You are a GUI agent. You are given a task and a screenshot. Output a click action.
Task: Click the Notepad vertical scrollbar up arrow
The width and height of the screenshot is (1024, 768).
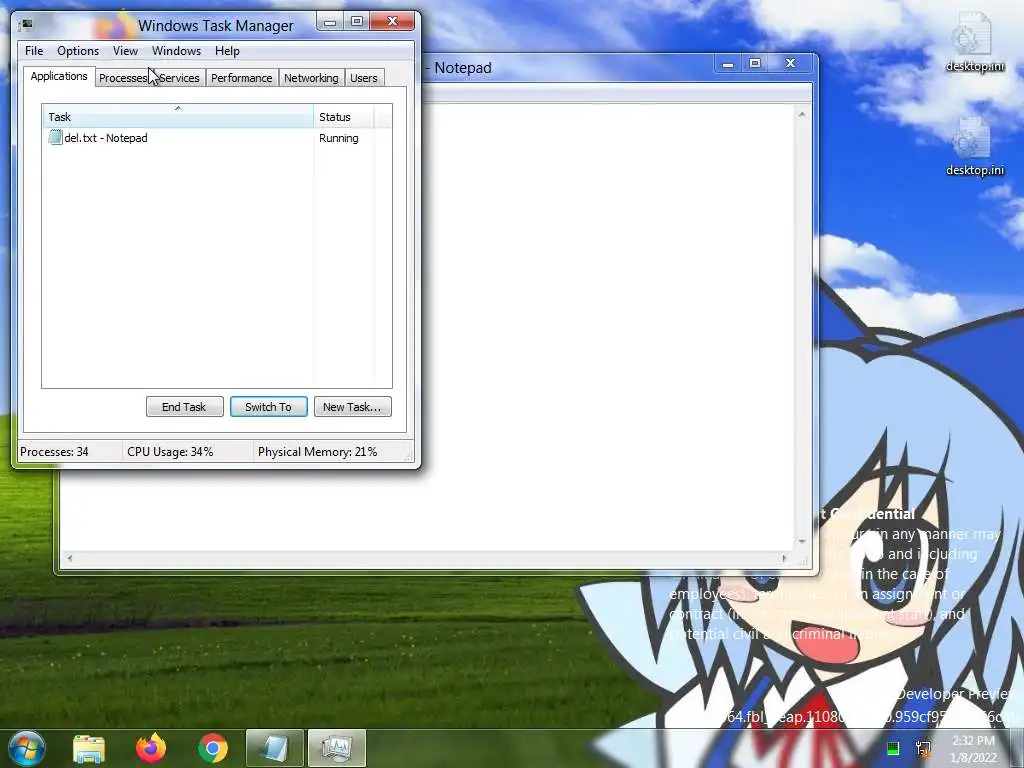point(802,114)
